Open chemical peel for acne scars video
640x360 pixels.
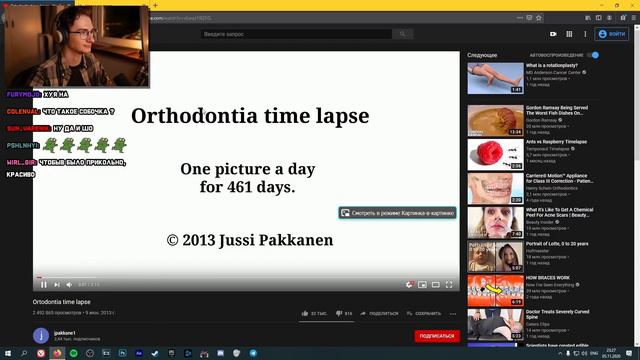click(496, 222)
